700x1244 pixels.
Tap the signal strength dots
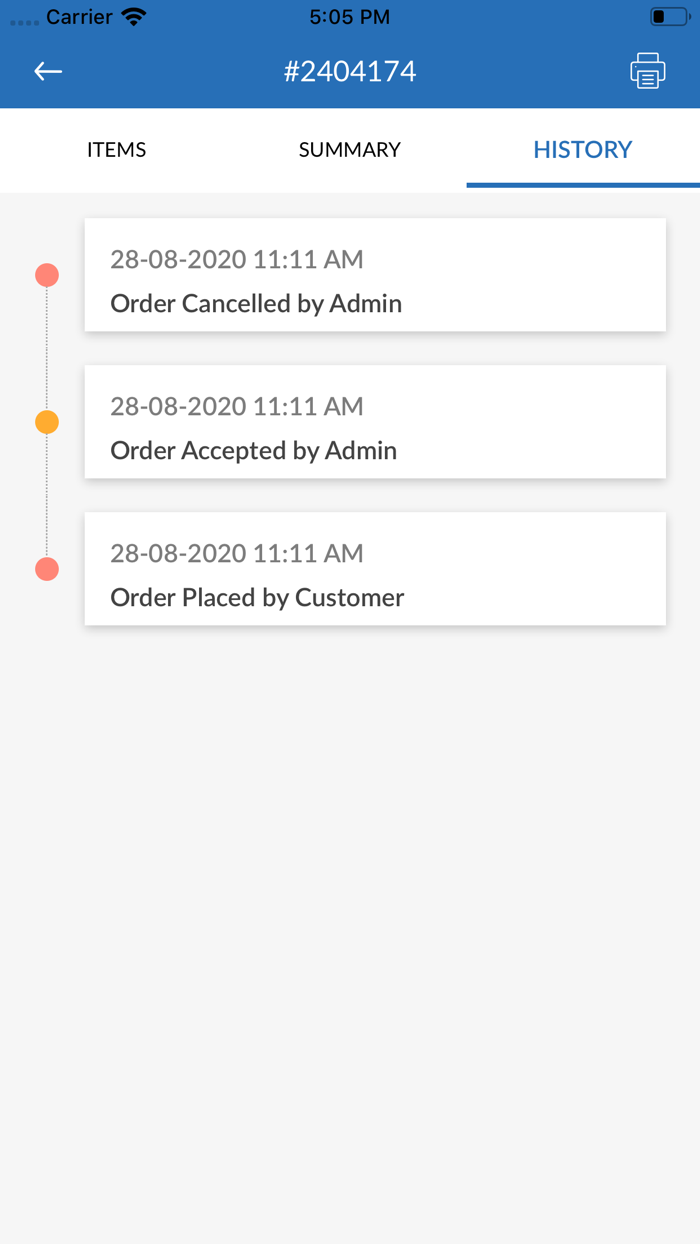click(24, 21)
